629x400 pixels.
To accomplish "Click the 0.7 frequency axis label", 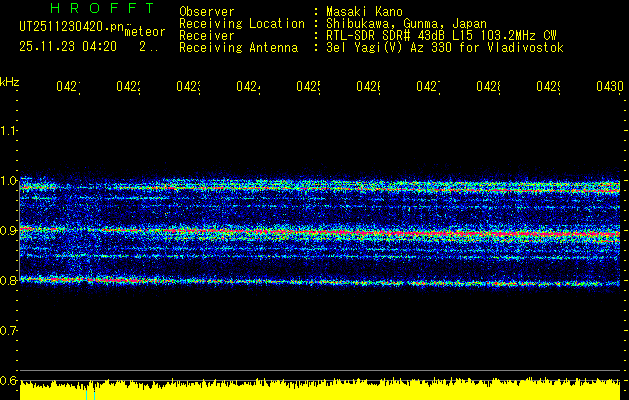I will [x=8, y=330].
